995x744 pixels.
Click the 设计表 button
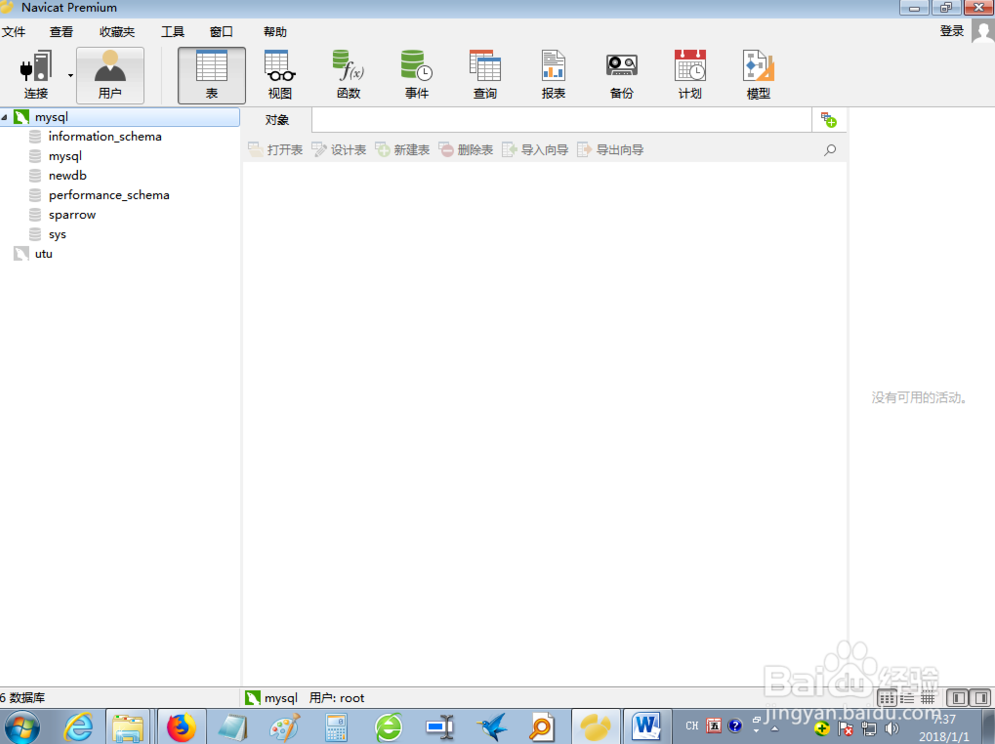pyautogui.click(x=339, y=150)
